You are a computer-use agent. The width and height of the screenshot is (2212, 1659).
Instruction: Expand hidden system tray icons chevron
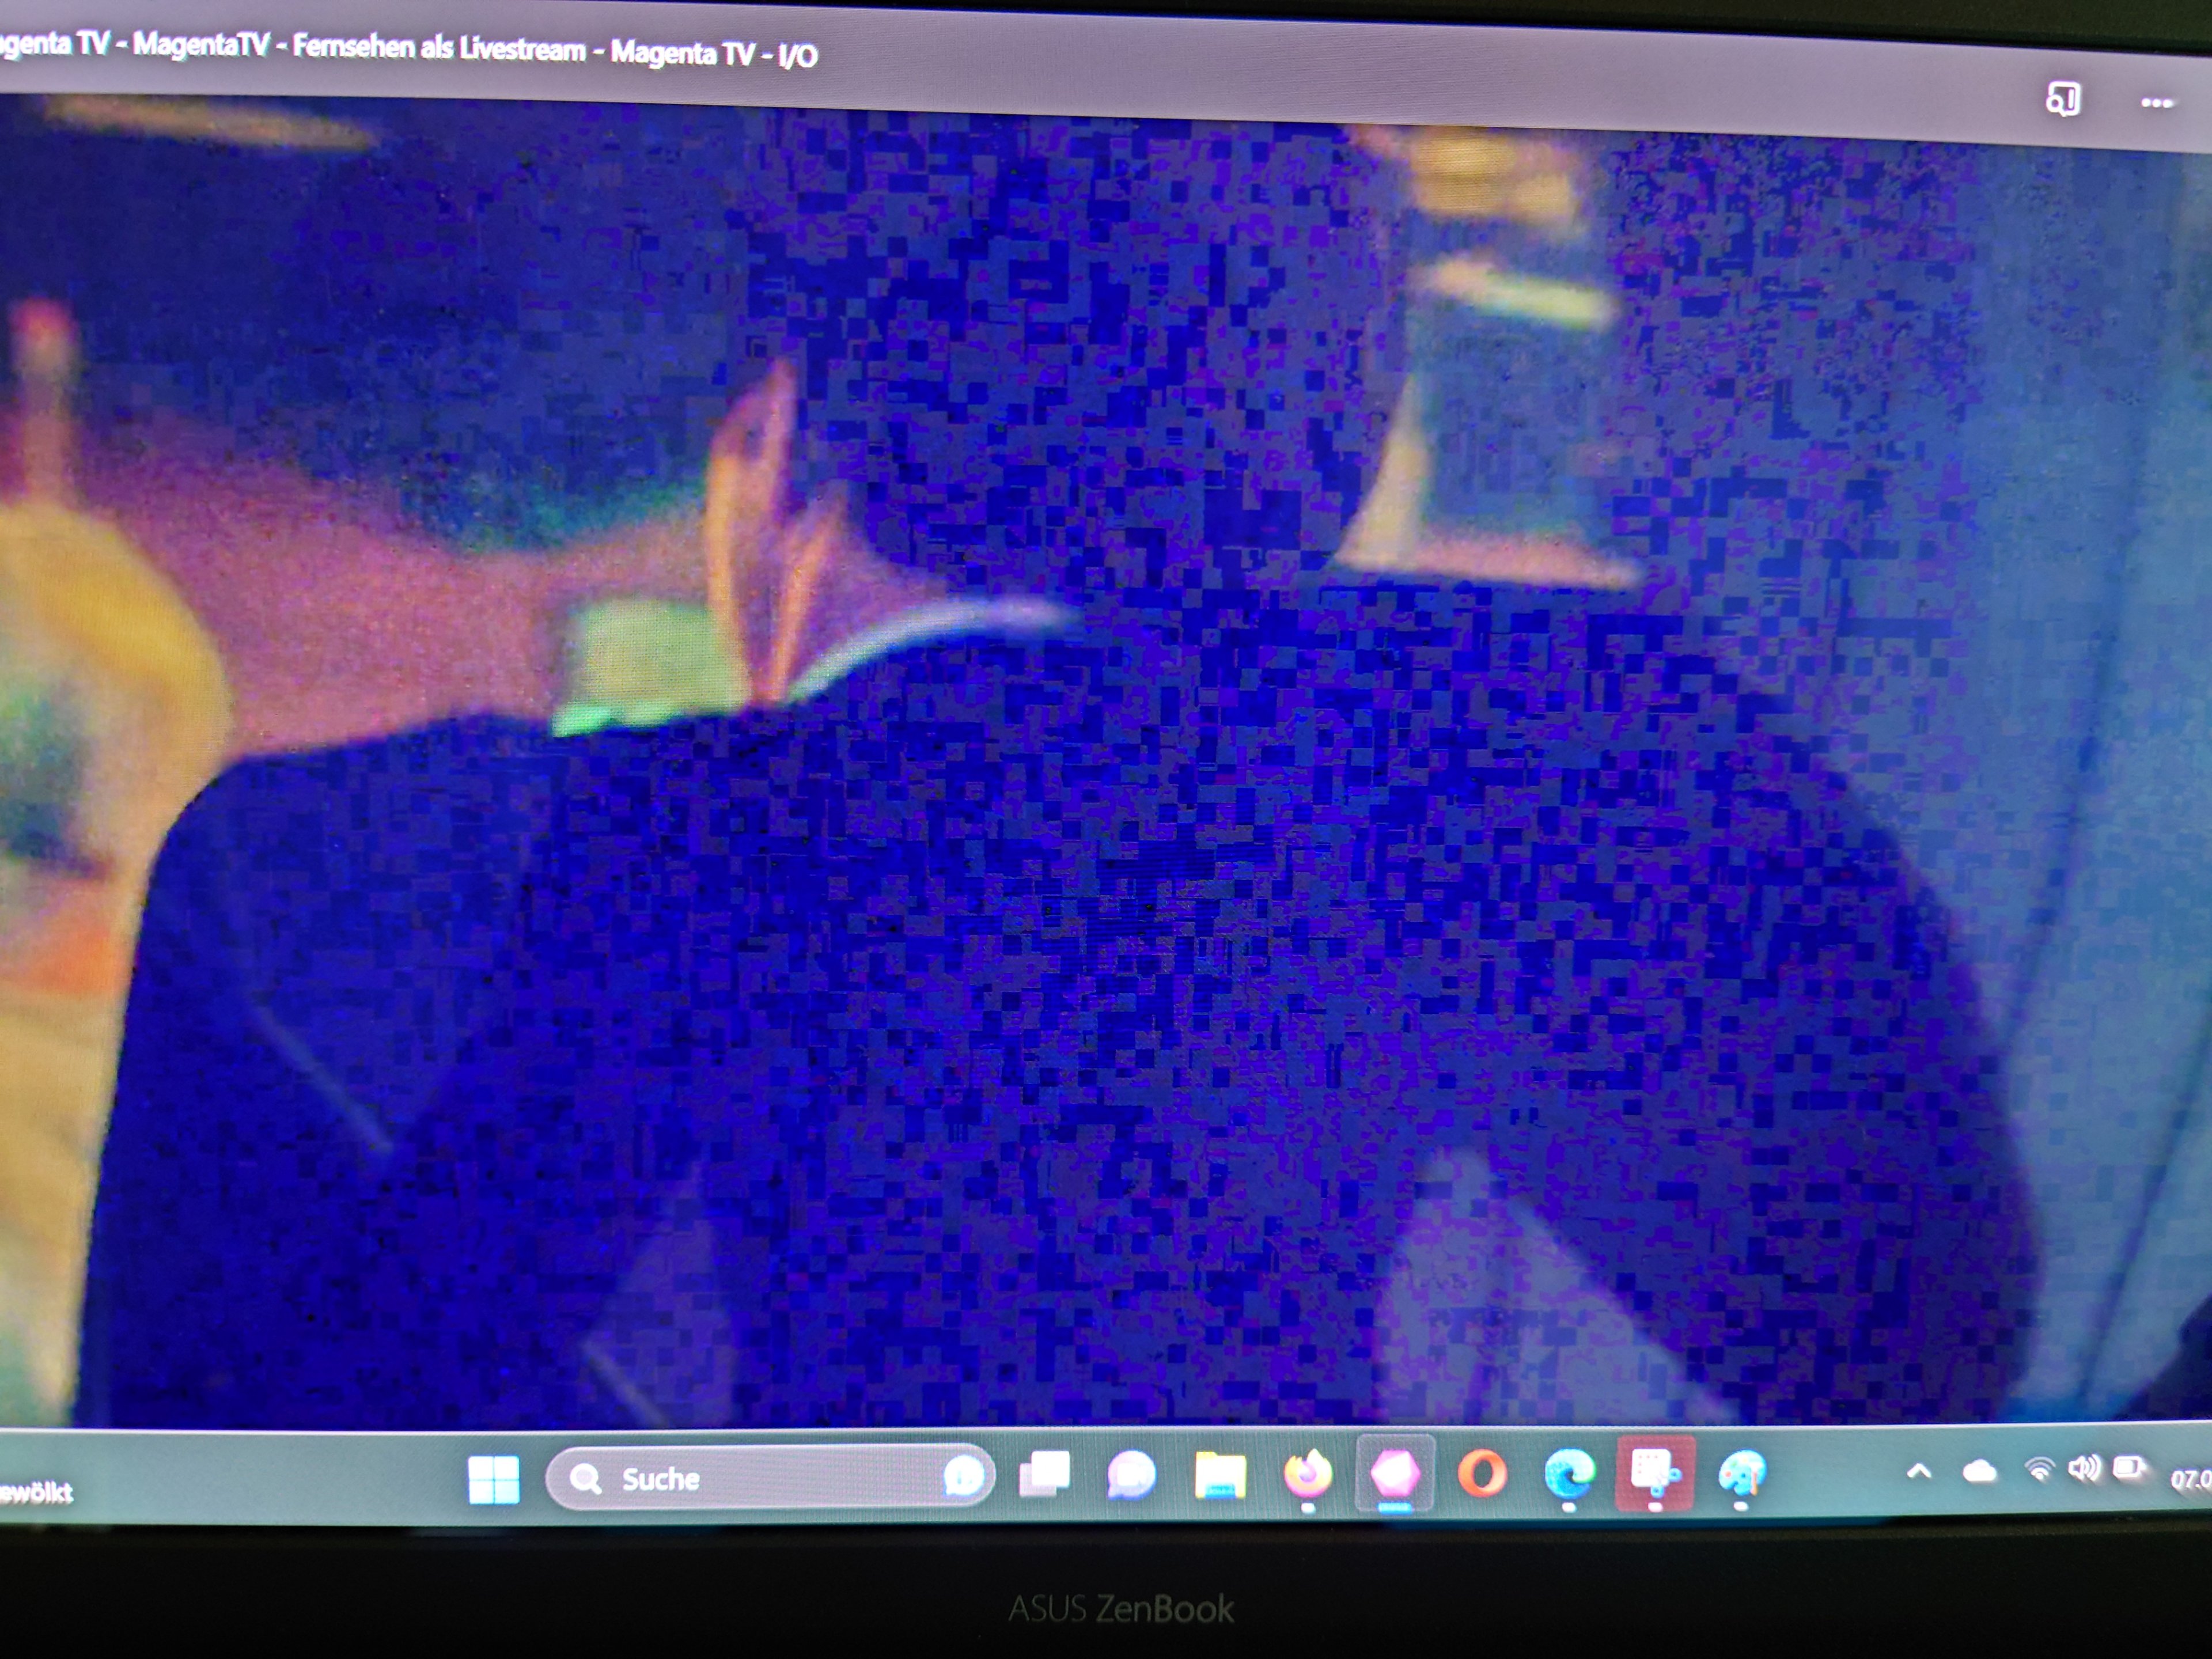point(1919,1471)
